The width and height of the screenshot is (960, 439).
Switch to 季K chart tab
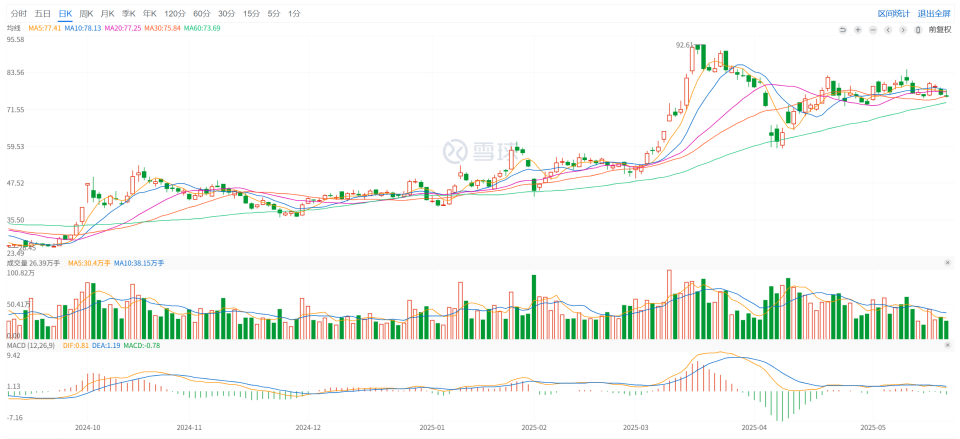(x=129, y=13)
